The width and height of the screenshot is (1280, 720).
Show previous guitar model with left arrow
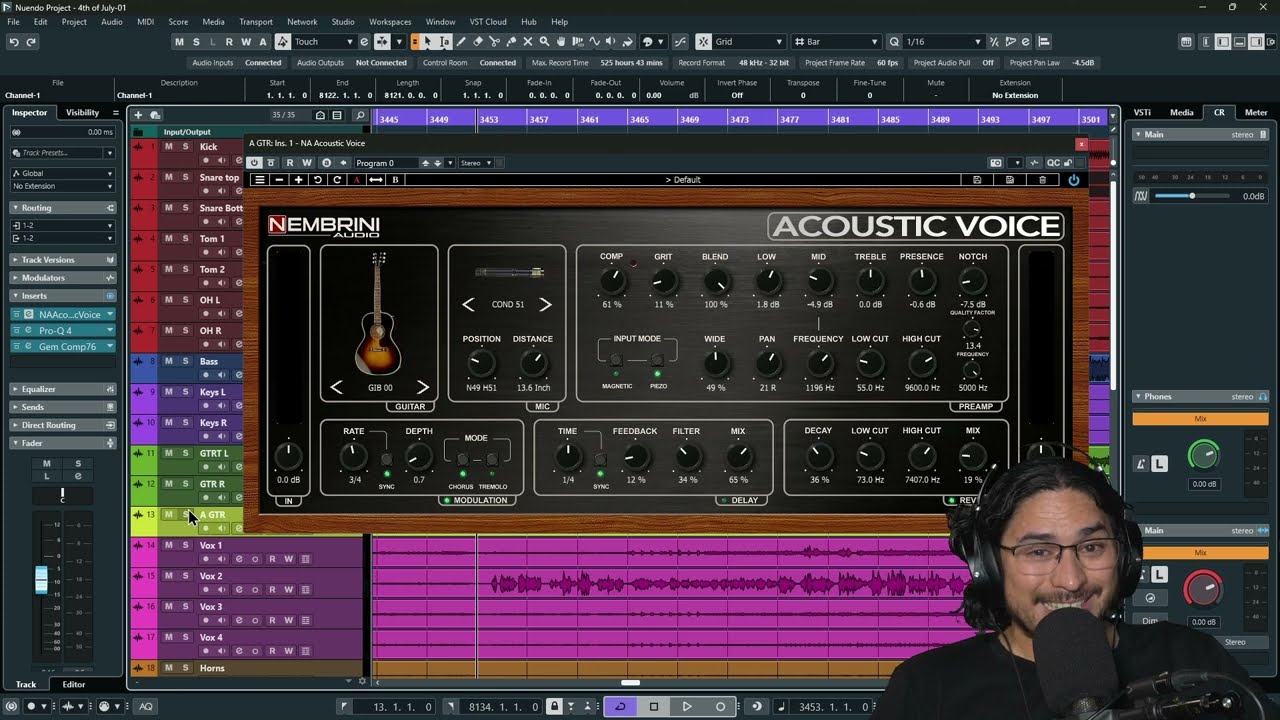click(337, 387)
